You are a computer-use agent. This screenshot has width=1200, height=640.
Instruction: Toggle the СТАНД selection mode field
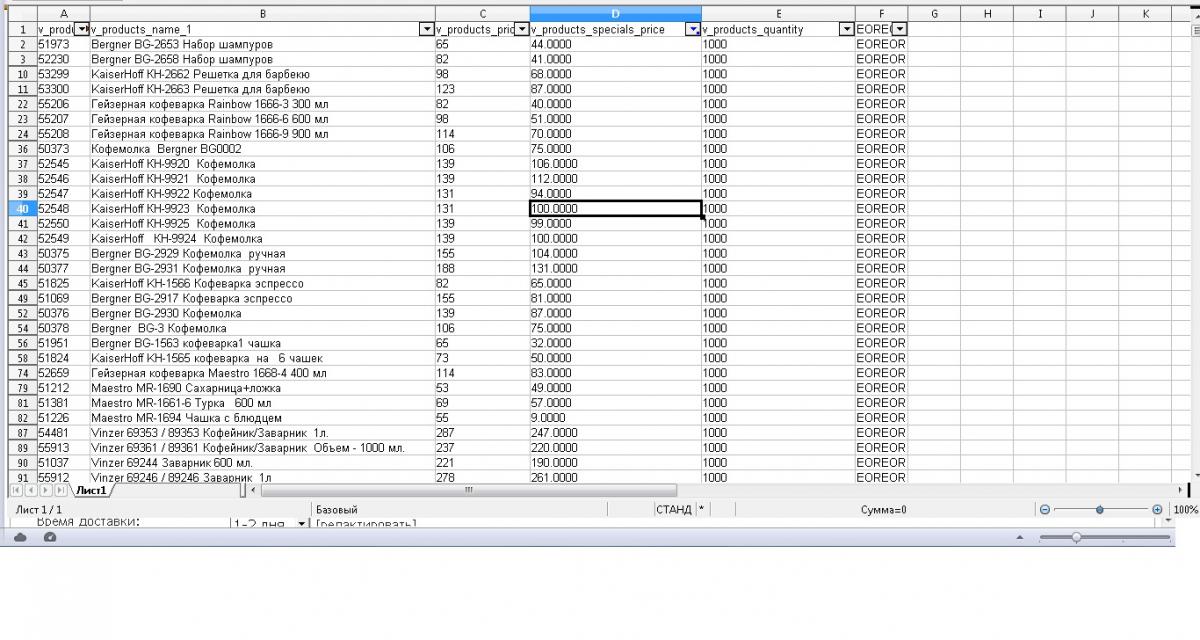pos(674,510)
